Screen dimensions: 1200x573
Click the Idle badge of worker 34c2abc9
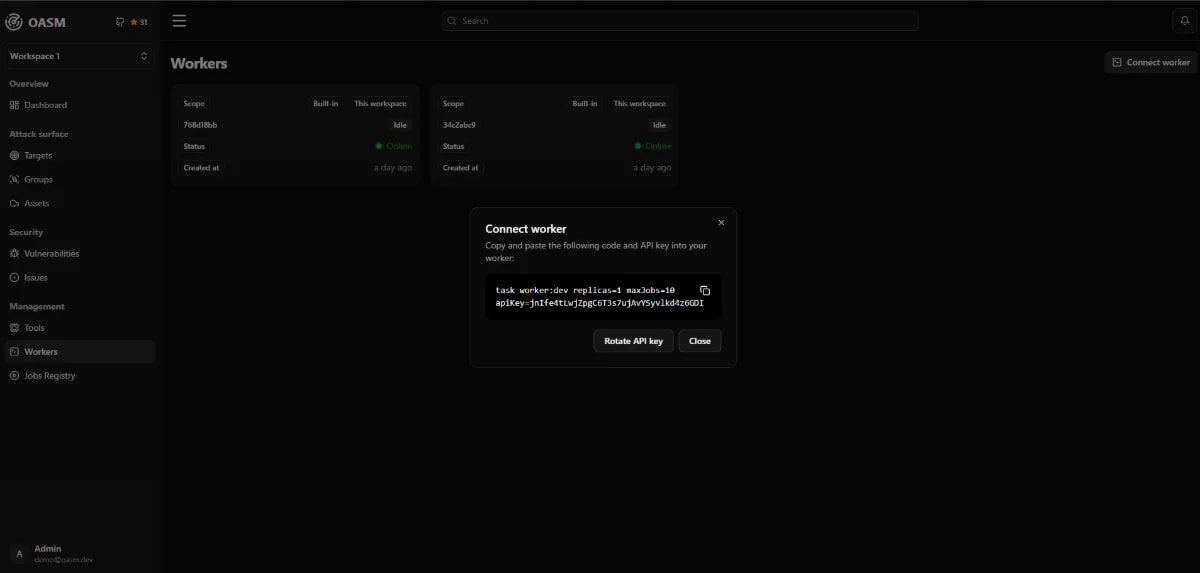click(659, 125)
